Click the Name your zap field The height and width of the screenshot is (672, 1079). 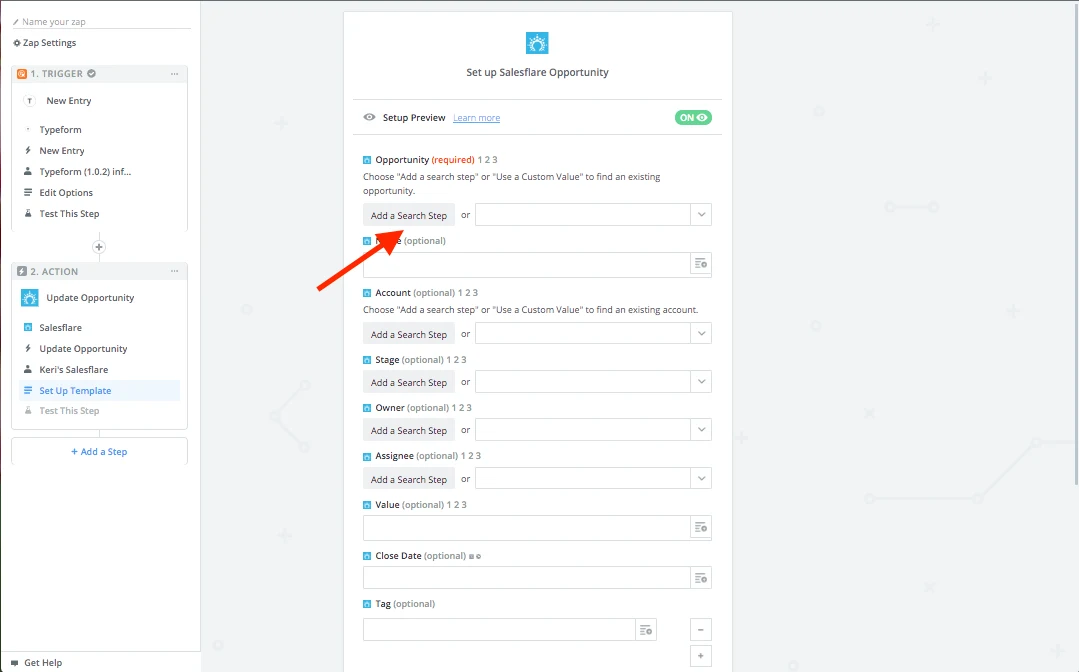[x=102, y=21]
